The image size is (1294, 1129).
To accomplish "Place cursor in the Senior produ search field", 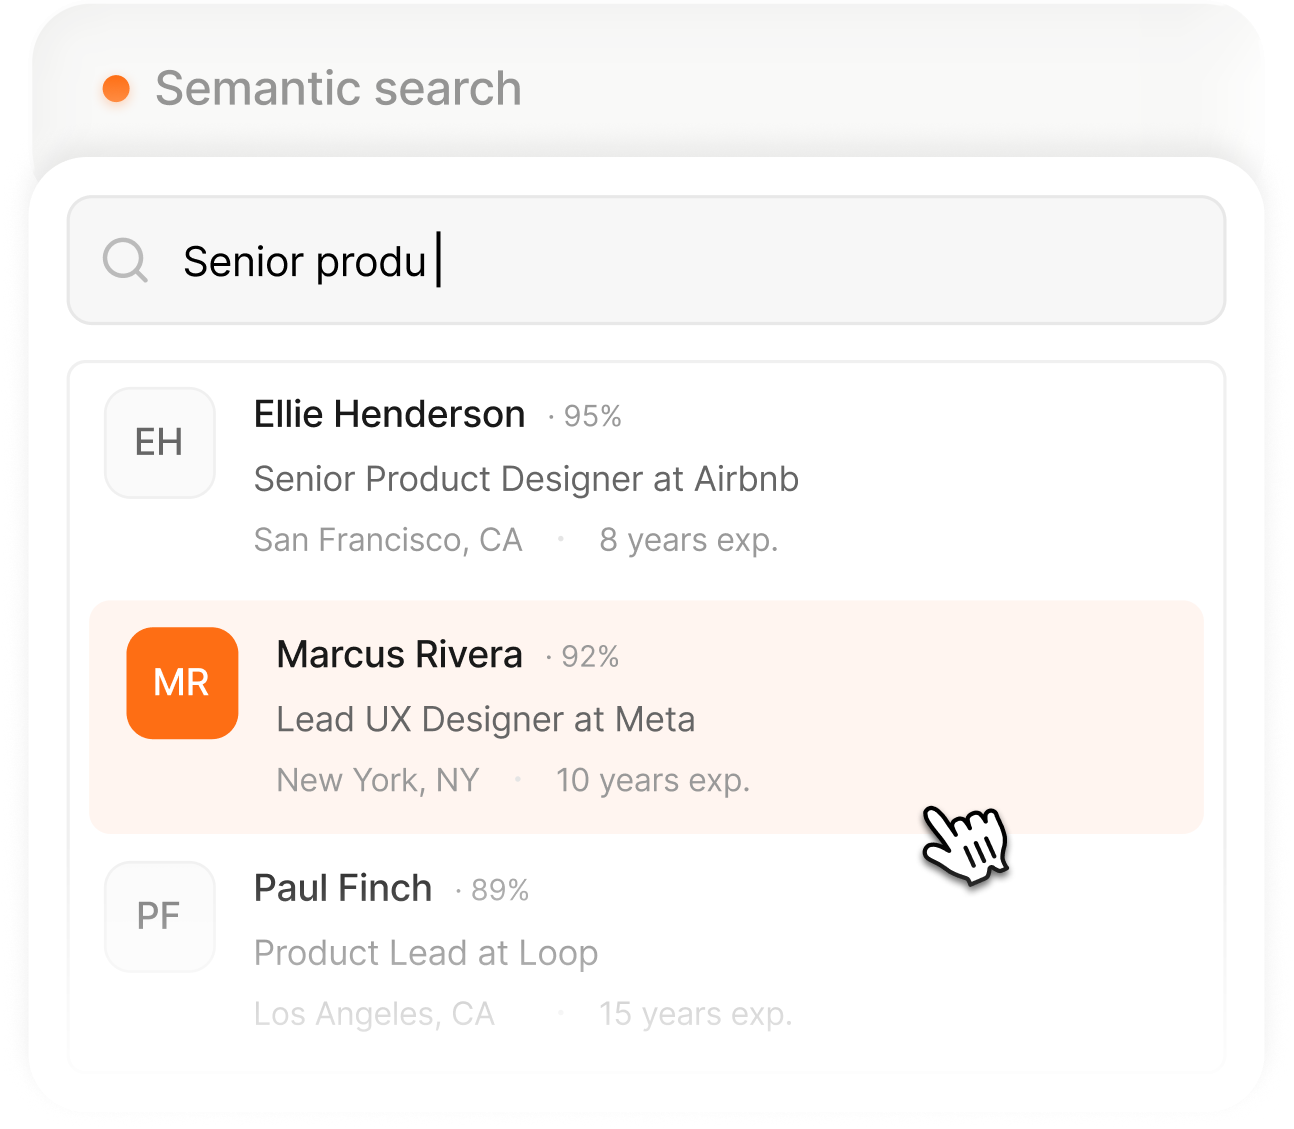I will click(647, 261).
